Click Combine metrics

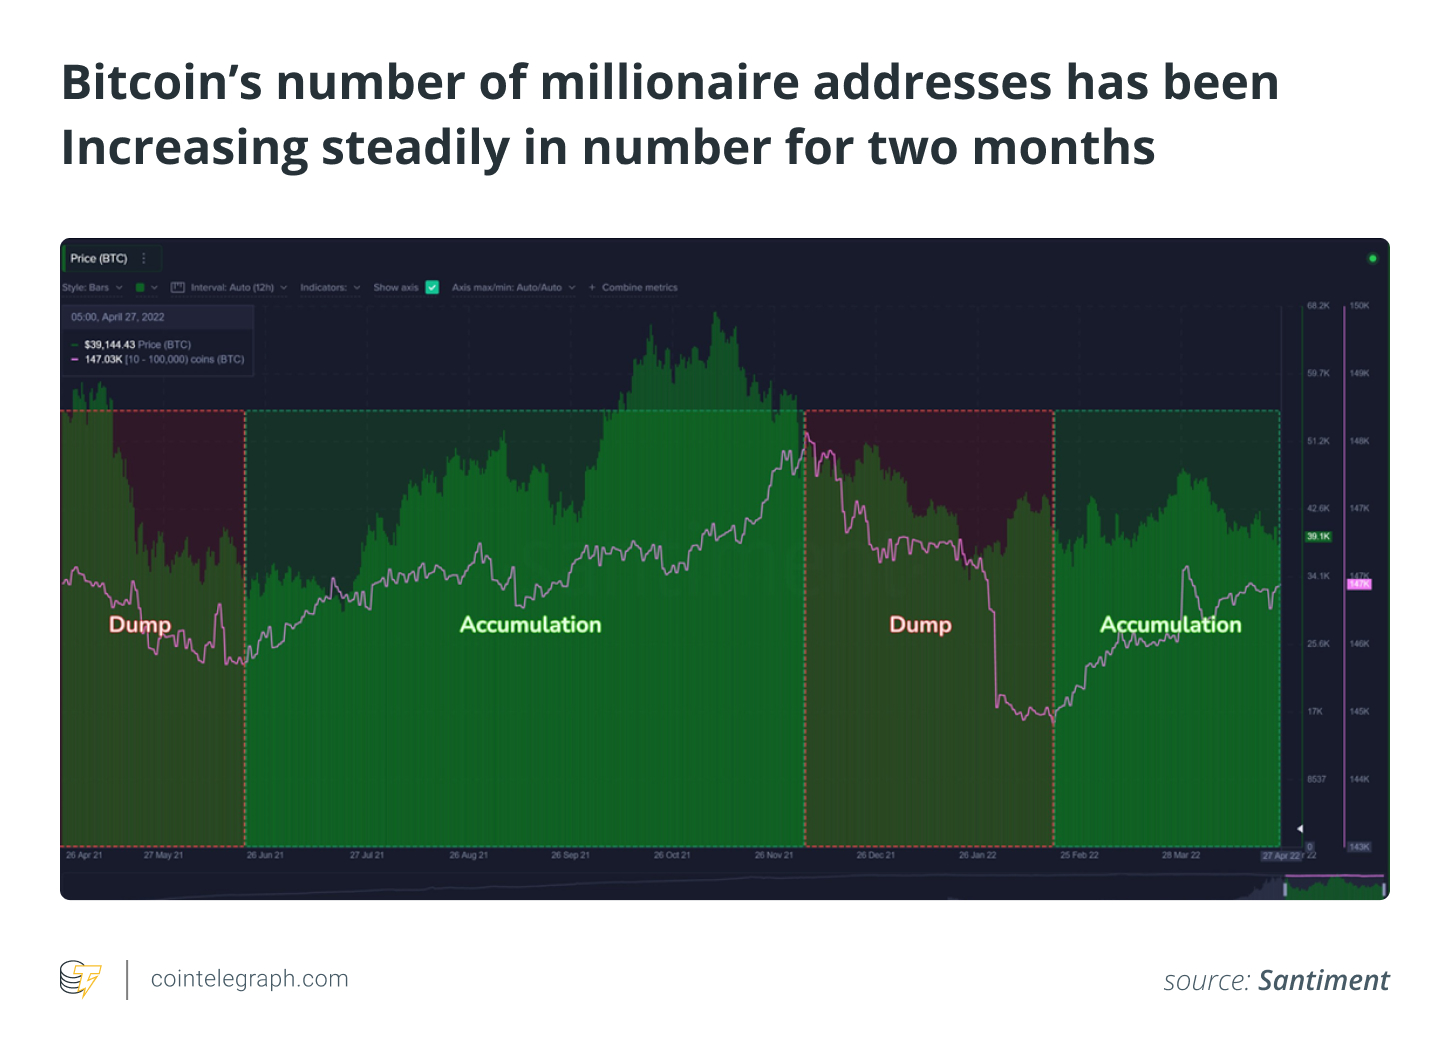click(639, 287)
